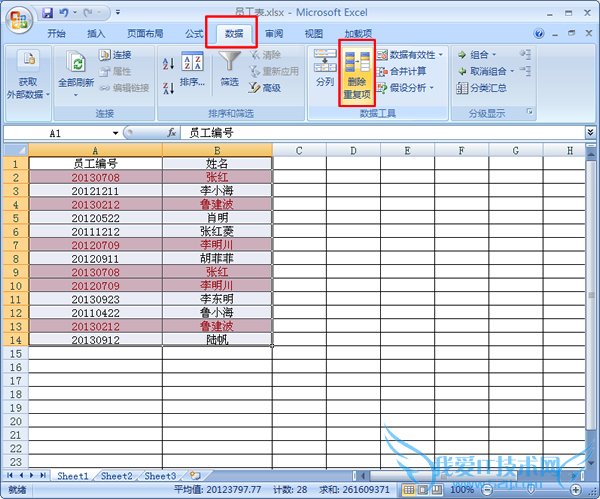600x499 pixels.
Task: Click show detail icon in 分级显示
Action: click(x=525, y=55)
